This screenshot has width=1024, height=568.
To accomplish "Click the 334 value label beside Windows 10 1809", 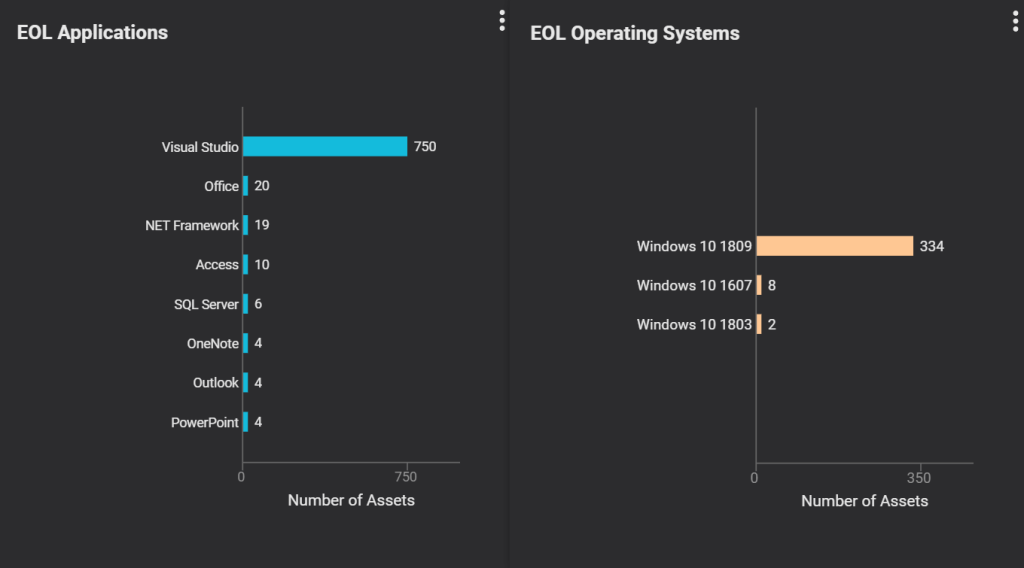I will pos(932,246).
